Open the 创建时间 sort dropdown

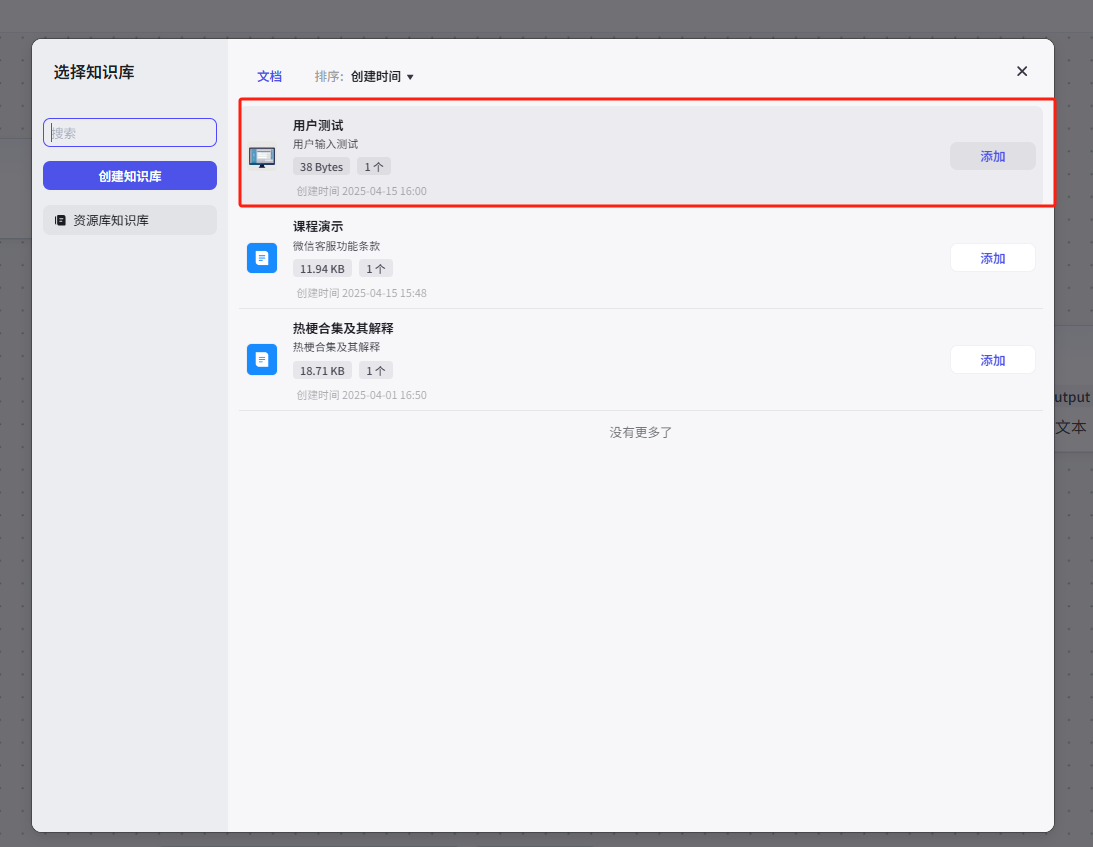click(x=381, y=76)
